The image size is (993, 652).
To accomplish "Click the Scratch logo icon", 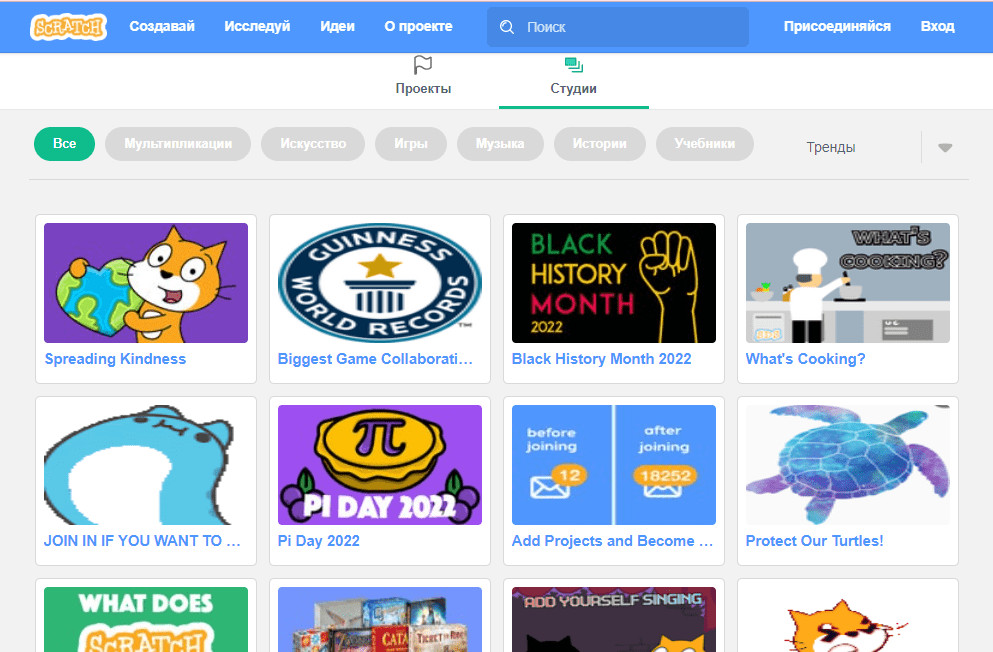I will pos(68,27).
